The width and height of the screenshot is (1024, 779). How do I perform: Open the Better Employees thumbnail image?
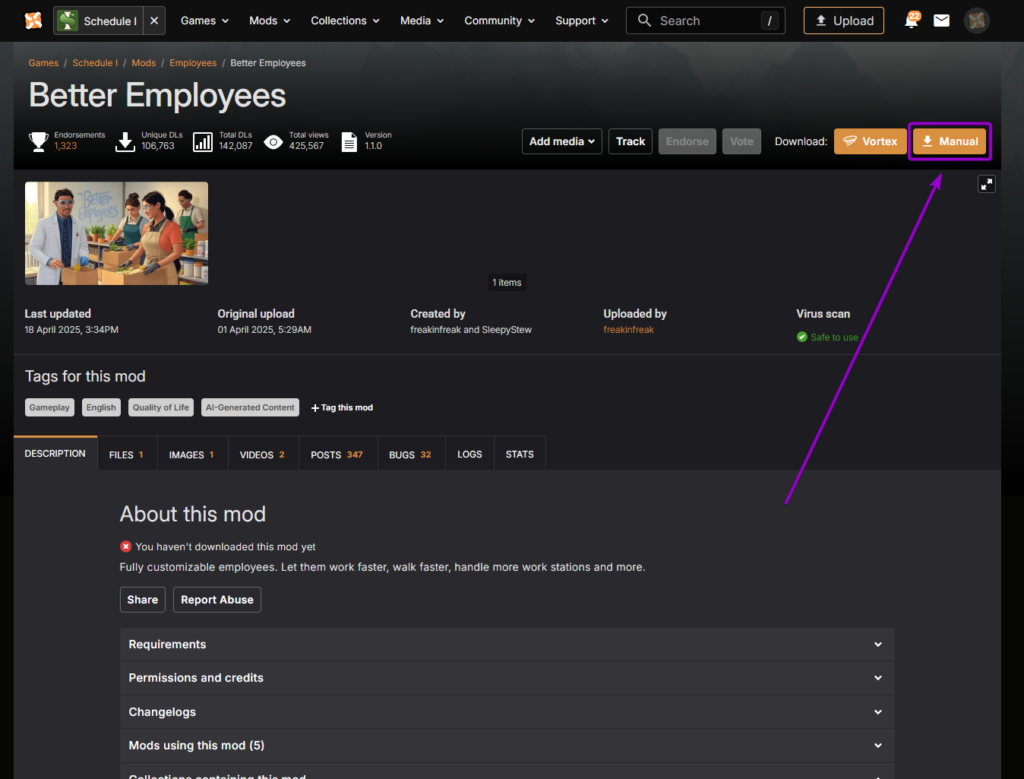click(116, 233)
